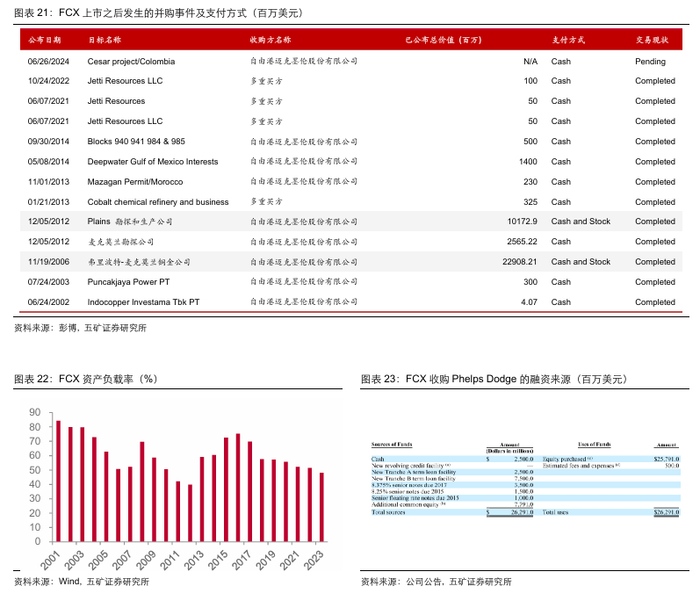Select the 10172.9 value in Plains row

tap(519, 221)
